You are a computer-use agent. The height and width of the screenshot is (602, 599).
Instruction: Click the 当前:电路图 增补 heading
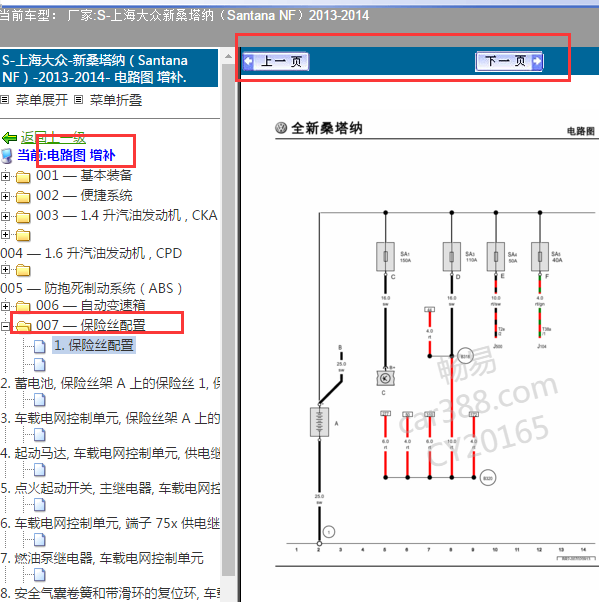click(x=66, y=155)
